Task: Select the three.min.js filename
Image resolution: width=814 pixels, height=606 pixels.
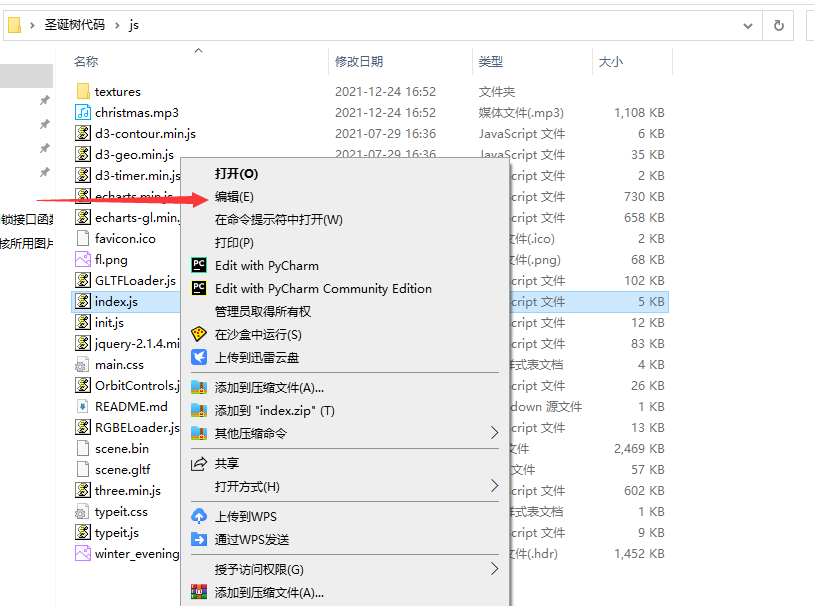Action: (128, 491)
